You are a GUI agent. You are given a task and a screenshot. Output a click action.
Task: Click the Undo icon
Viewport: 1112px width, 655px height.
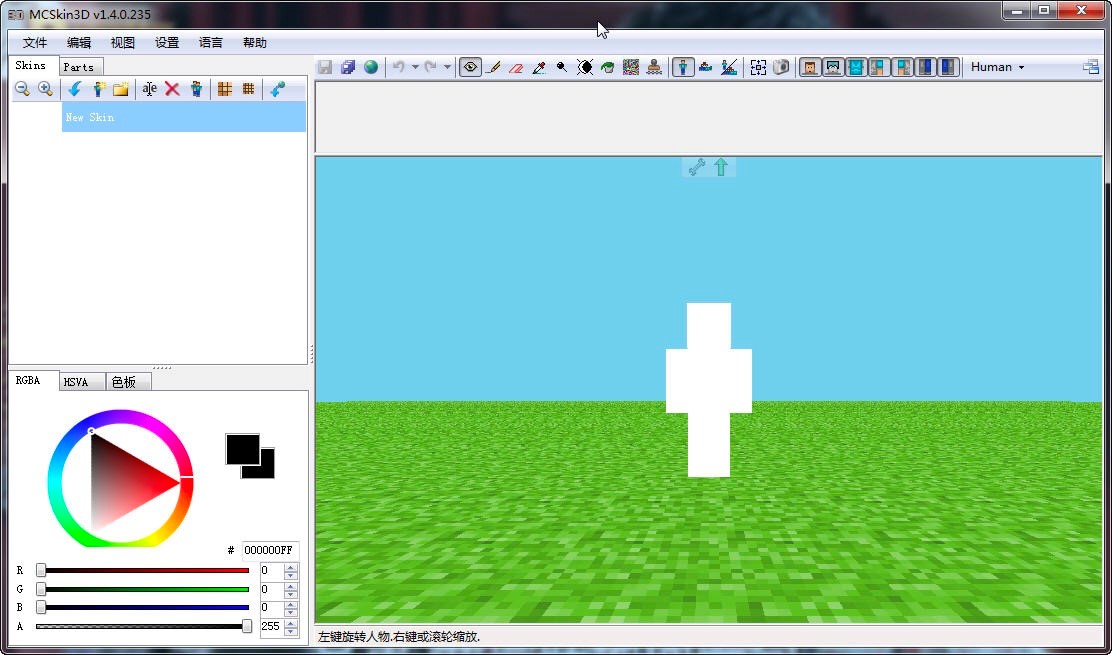coord(398,67)
